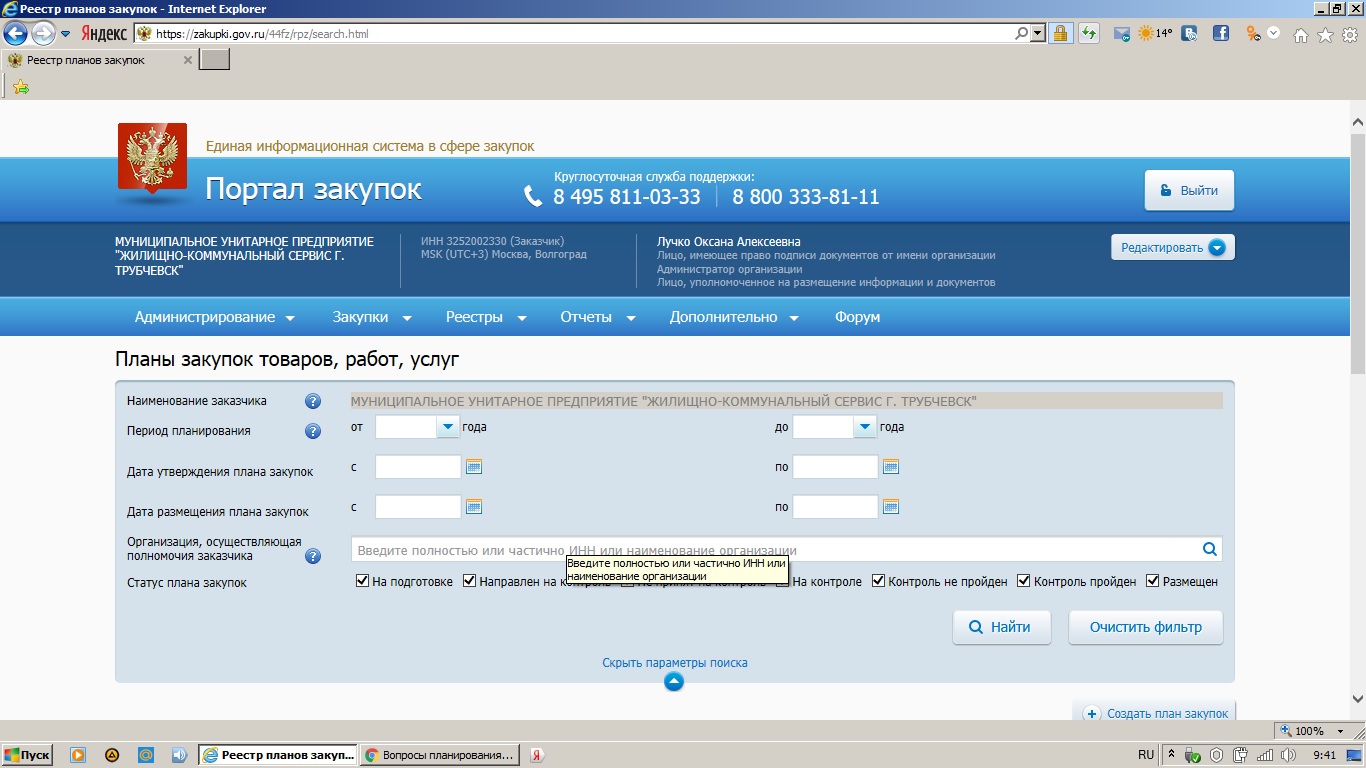
Task: Open the Реестры menu
Action: tap(485, 317)
